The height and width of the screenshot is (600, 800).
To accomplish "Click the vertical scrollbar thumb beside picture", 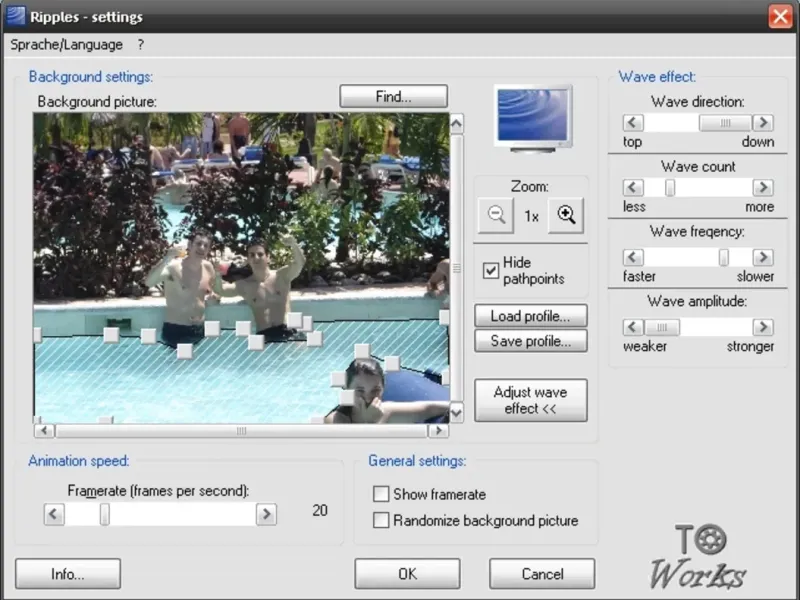I will pos(457,268).
